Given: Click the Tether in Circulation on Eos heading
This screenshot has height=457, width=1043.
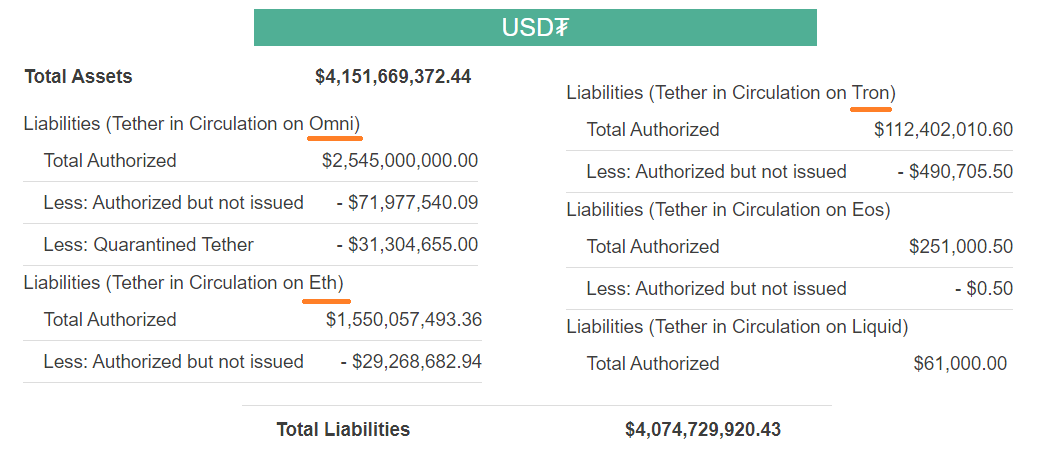Looking at the screenshot, I should [x=728, y=210].
